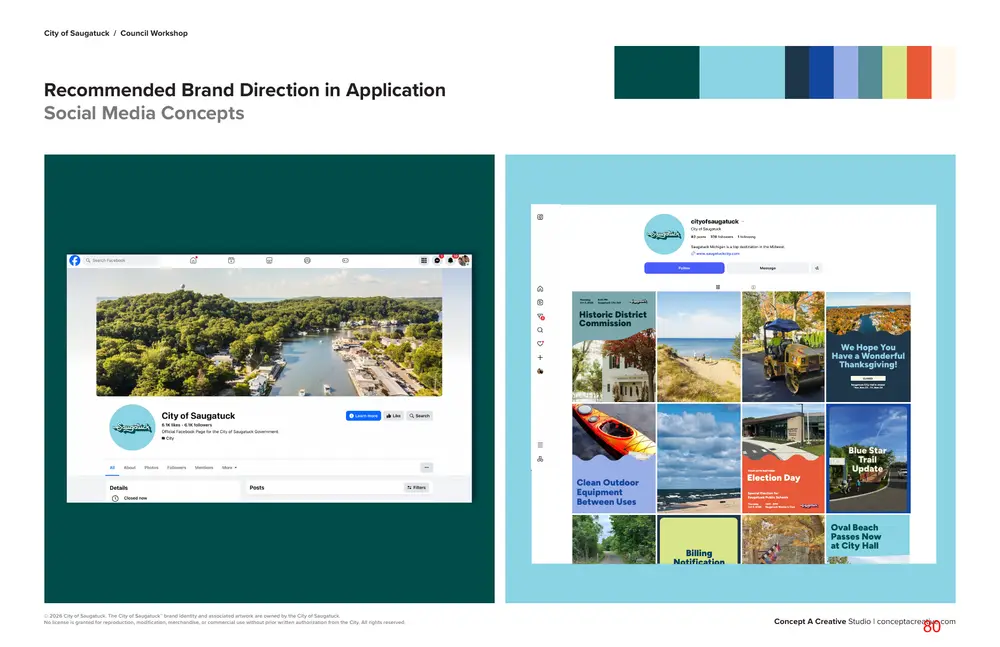Open the Historic District Commission post thumbnail

[x=614, y=346]
